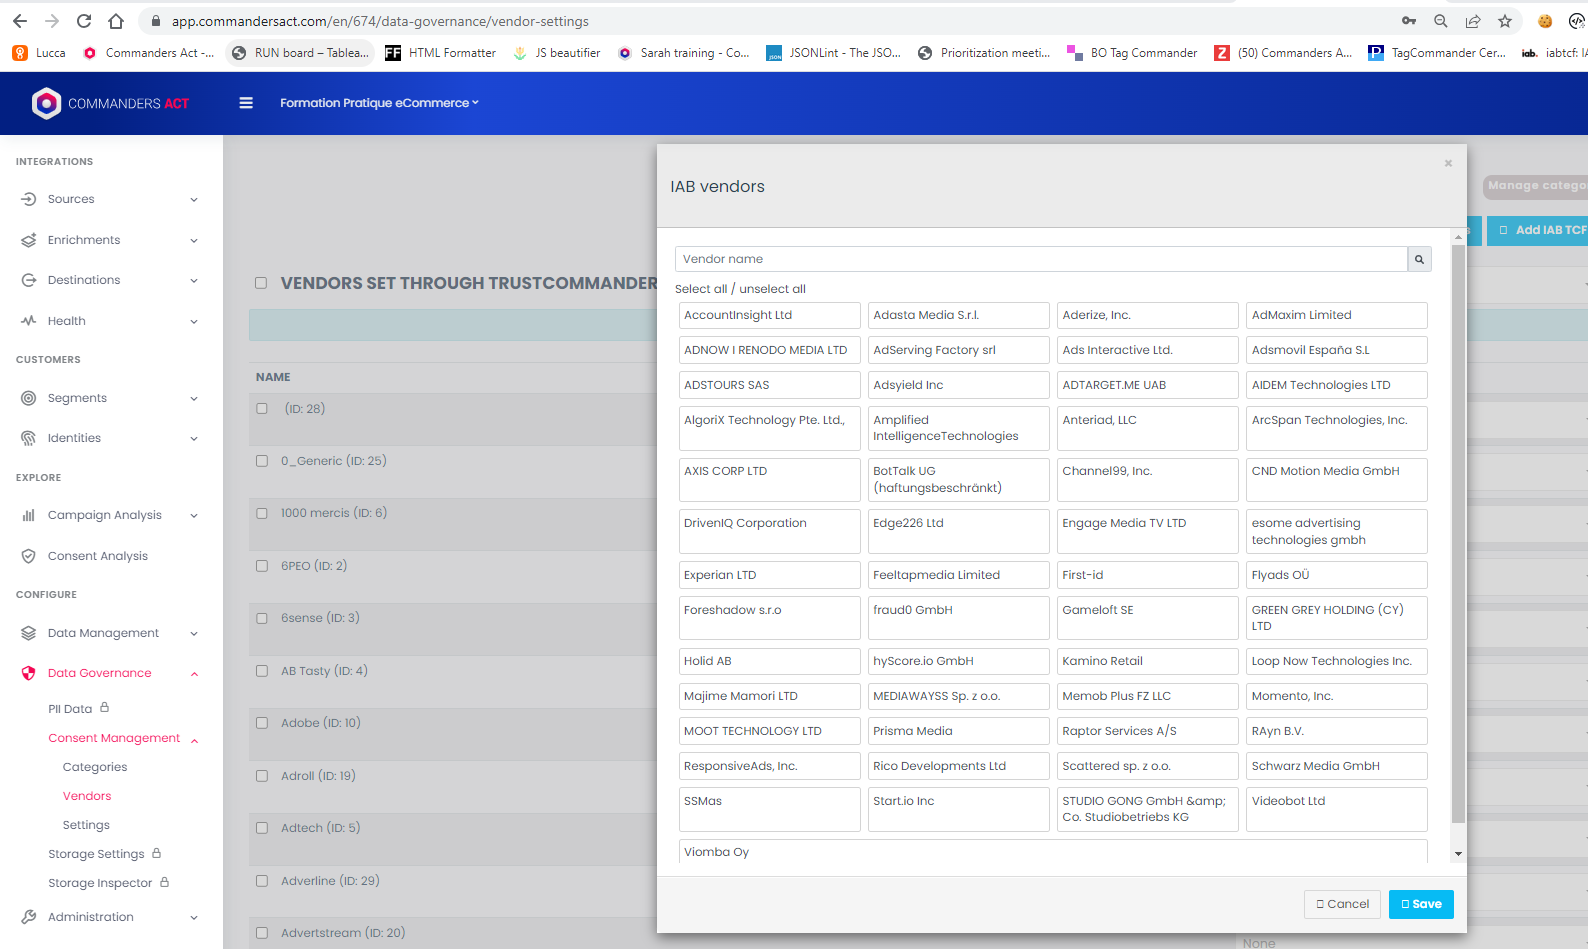Click the browser reload icon
The image size is (1588, 949).
tap(84, 21)
